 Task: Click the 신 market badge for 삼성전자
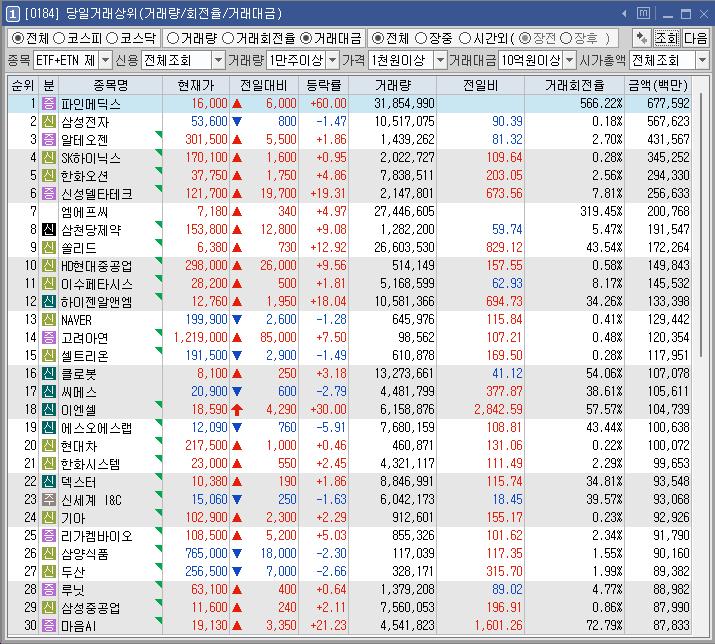[x=49, y=121]
